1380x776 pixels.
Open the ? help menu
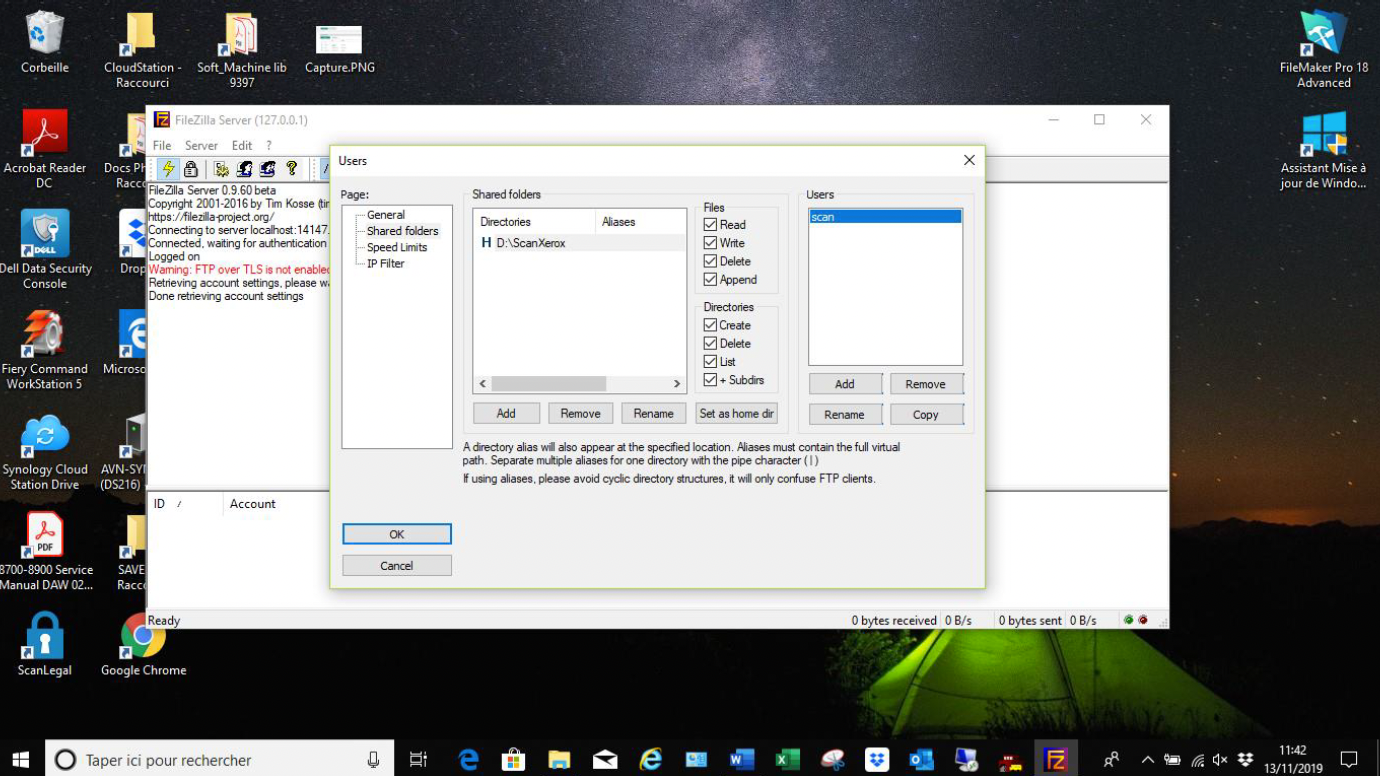tap(269, 145)
